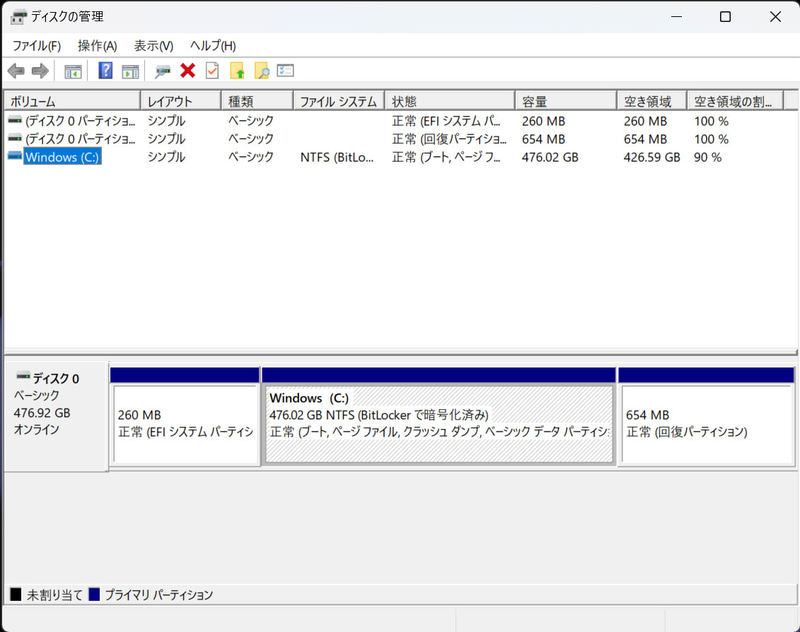Viewport: 800px width, 632px height.
Task: Click the back navigation arrow
Action: pos(15,70)
